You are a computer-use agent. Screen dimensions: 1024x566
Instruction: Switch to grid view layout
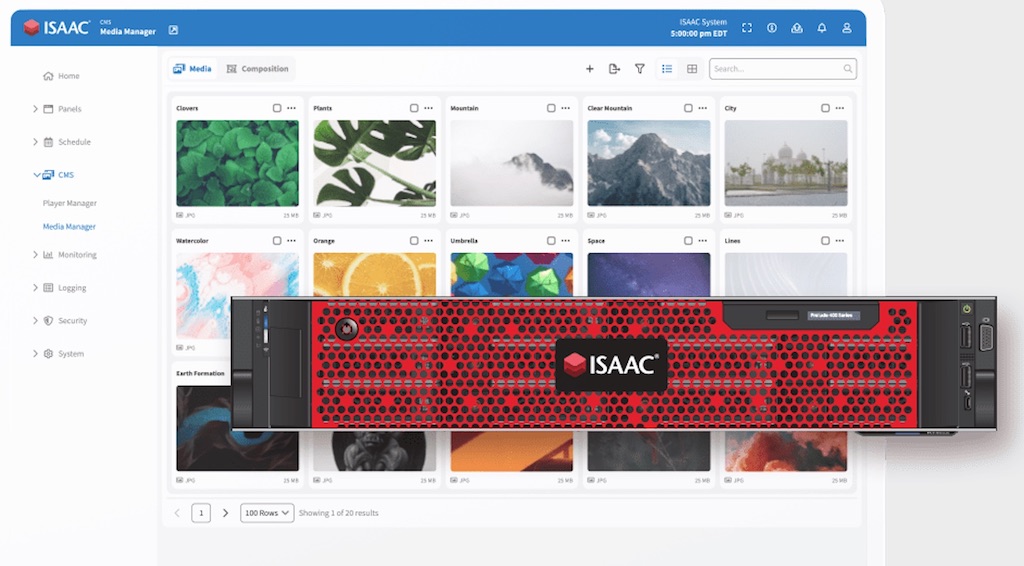point(692,69)
